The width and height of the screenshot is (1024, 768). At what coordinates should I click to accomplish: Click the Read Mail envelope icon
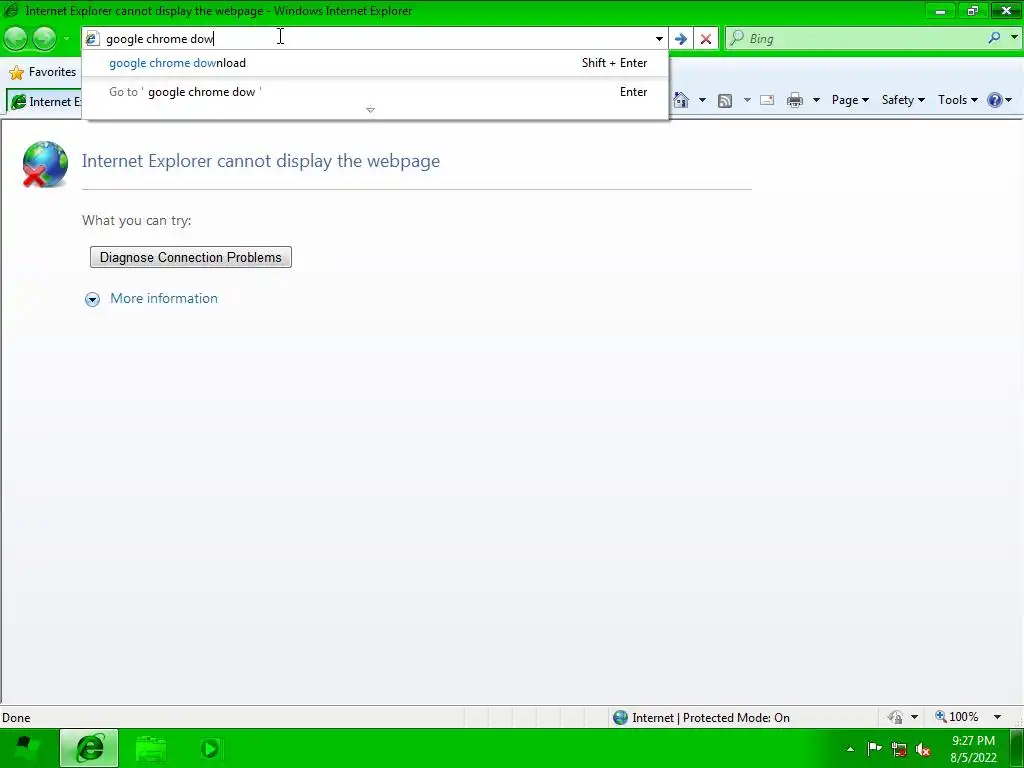point(767,100)
